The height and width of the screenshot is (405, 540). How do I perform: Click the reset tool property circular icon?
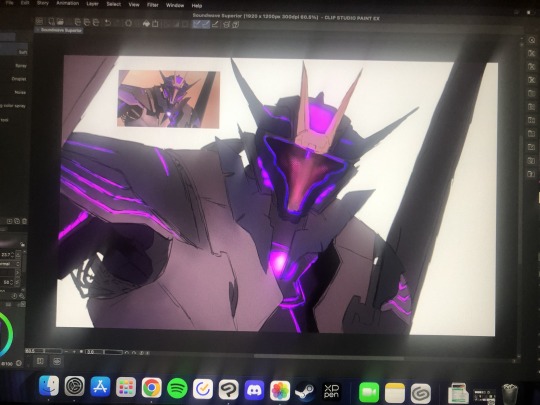point(14,295)
